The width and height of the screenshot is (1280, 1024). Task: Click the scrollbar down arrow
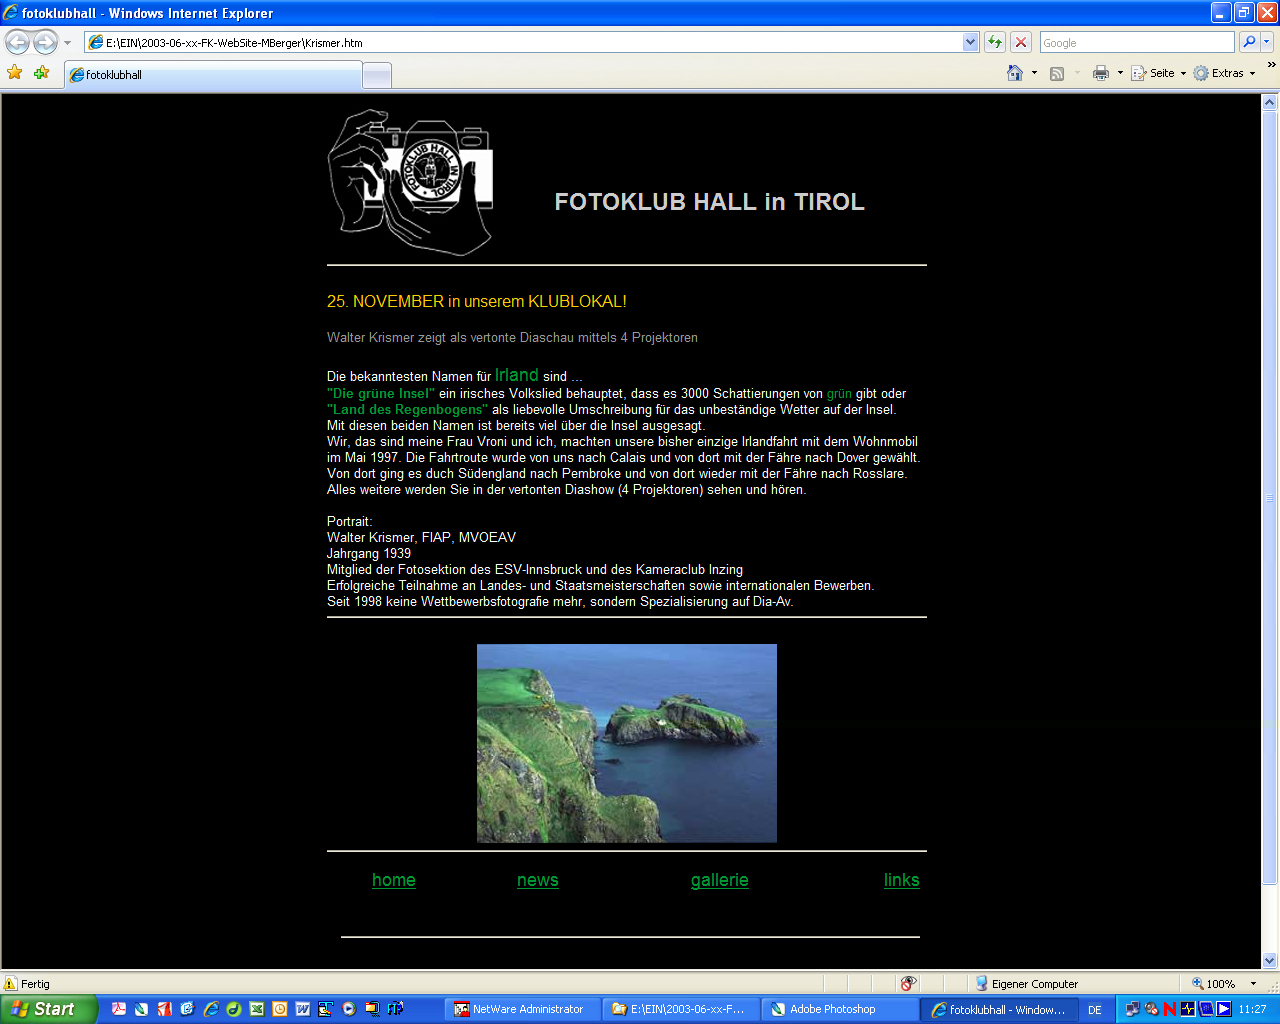1270,961
